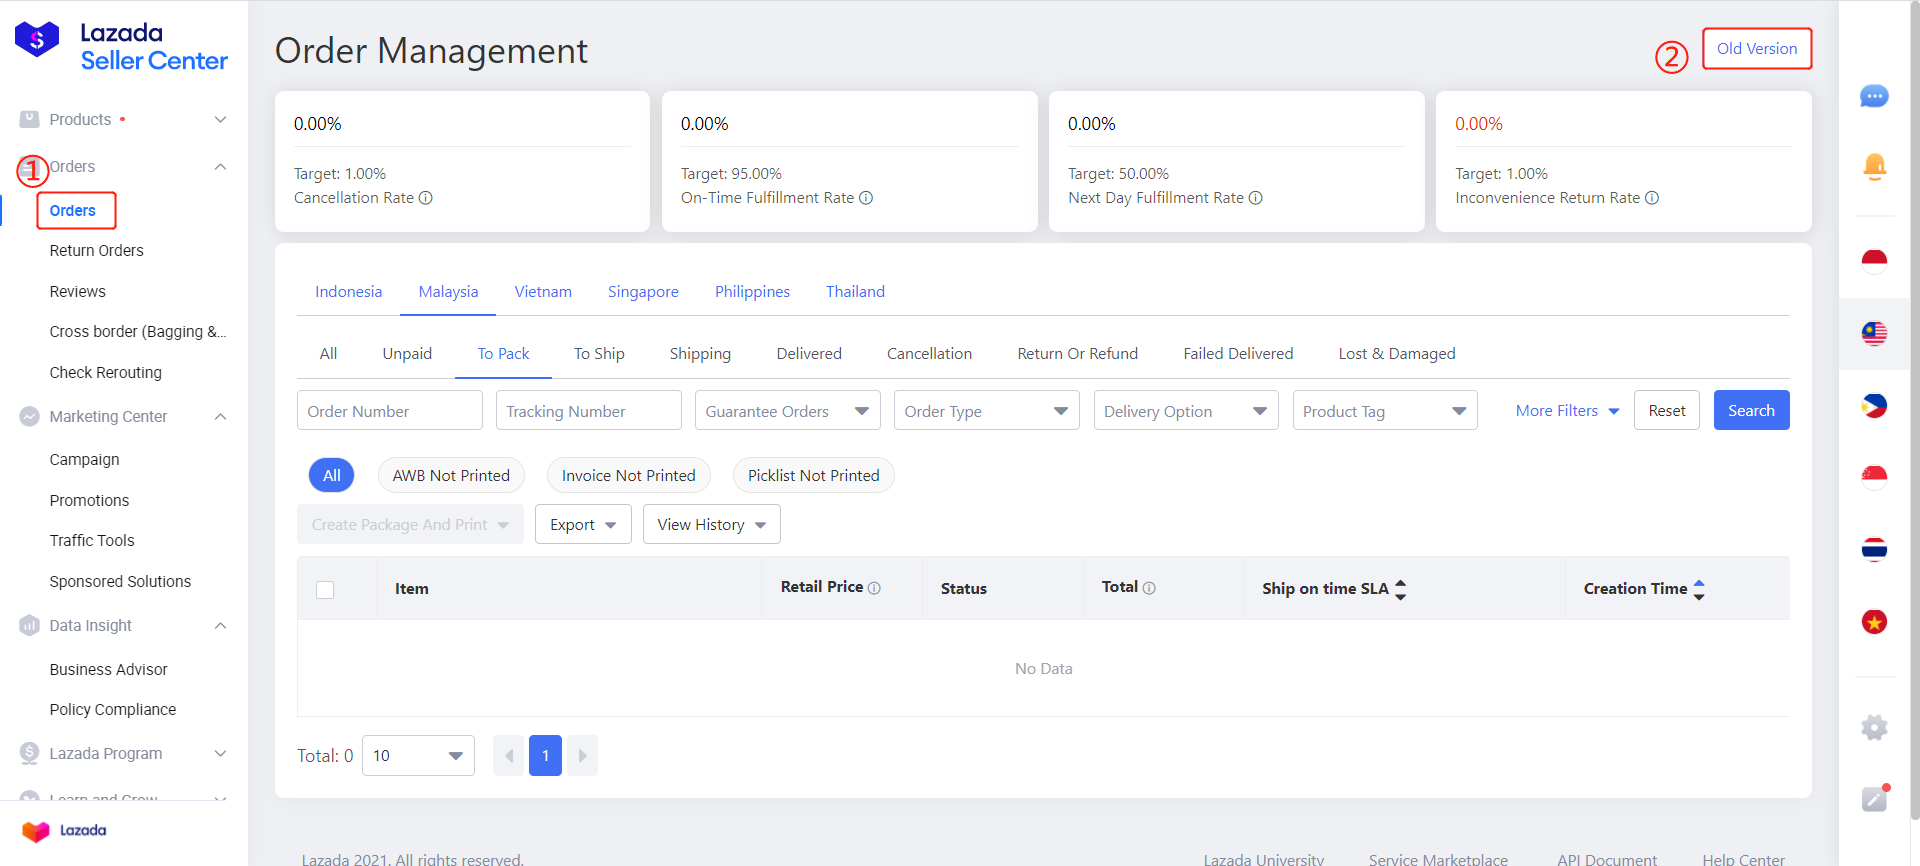Open the Unpaid status tab
1920x866 pixels.
pos(407,354)
